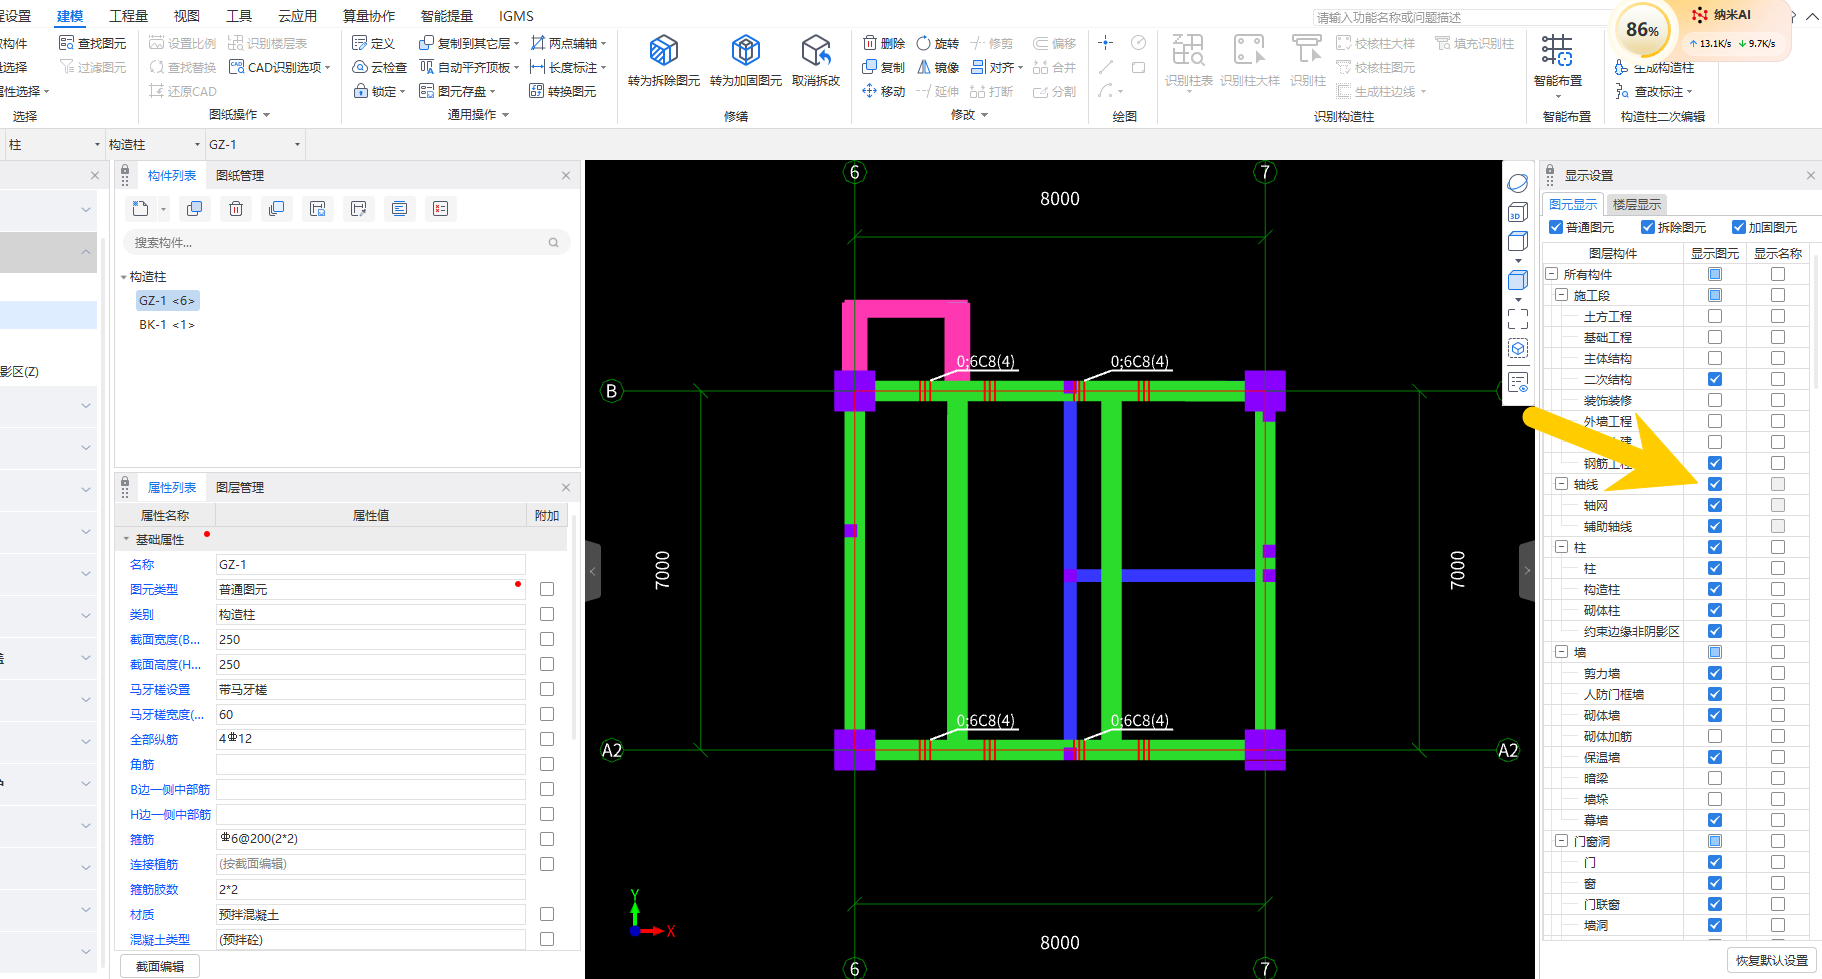Collapse the 构造柱 tree in component list

coord(124,277)
